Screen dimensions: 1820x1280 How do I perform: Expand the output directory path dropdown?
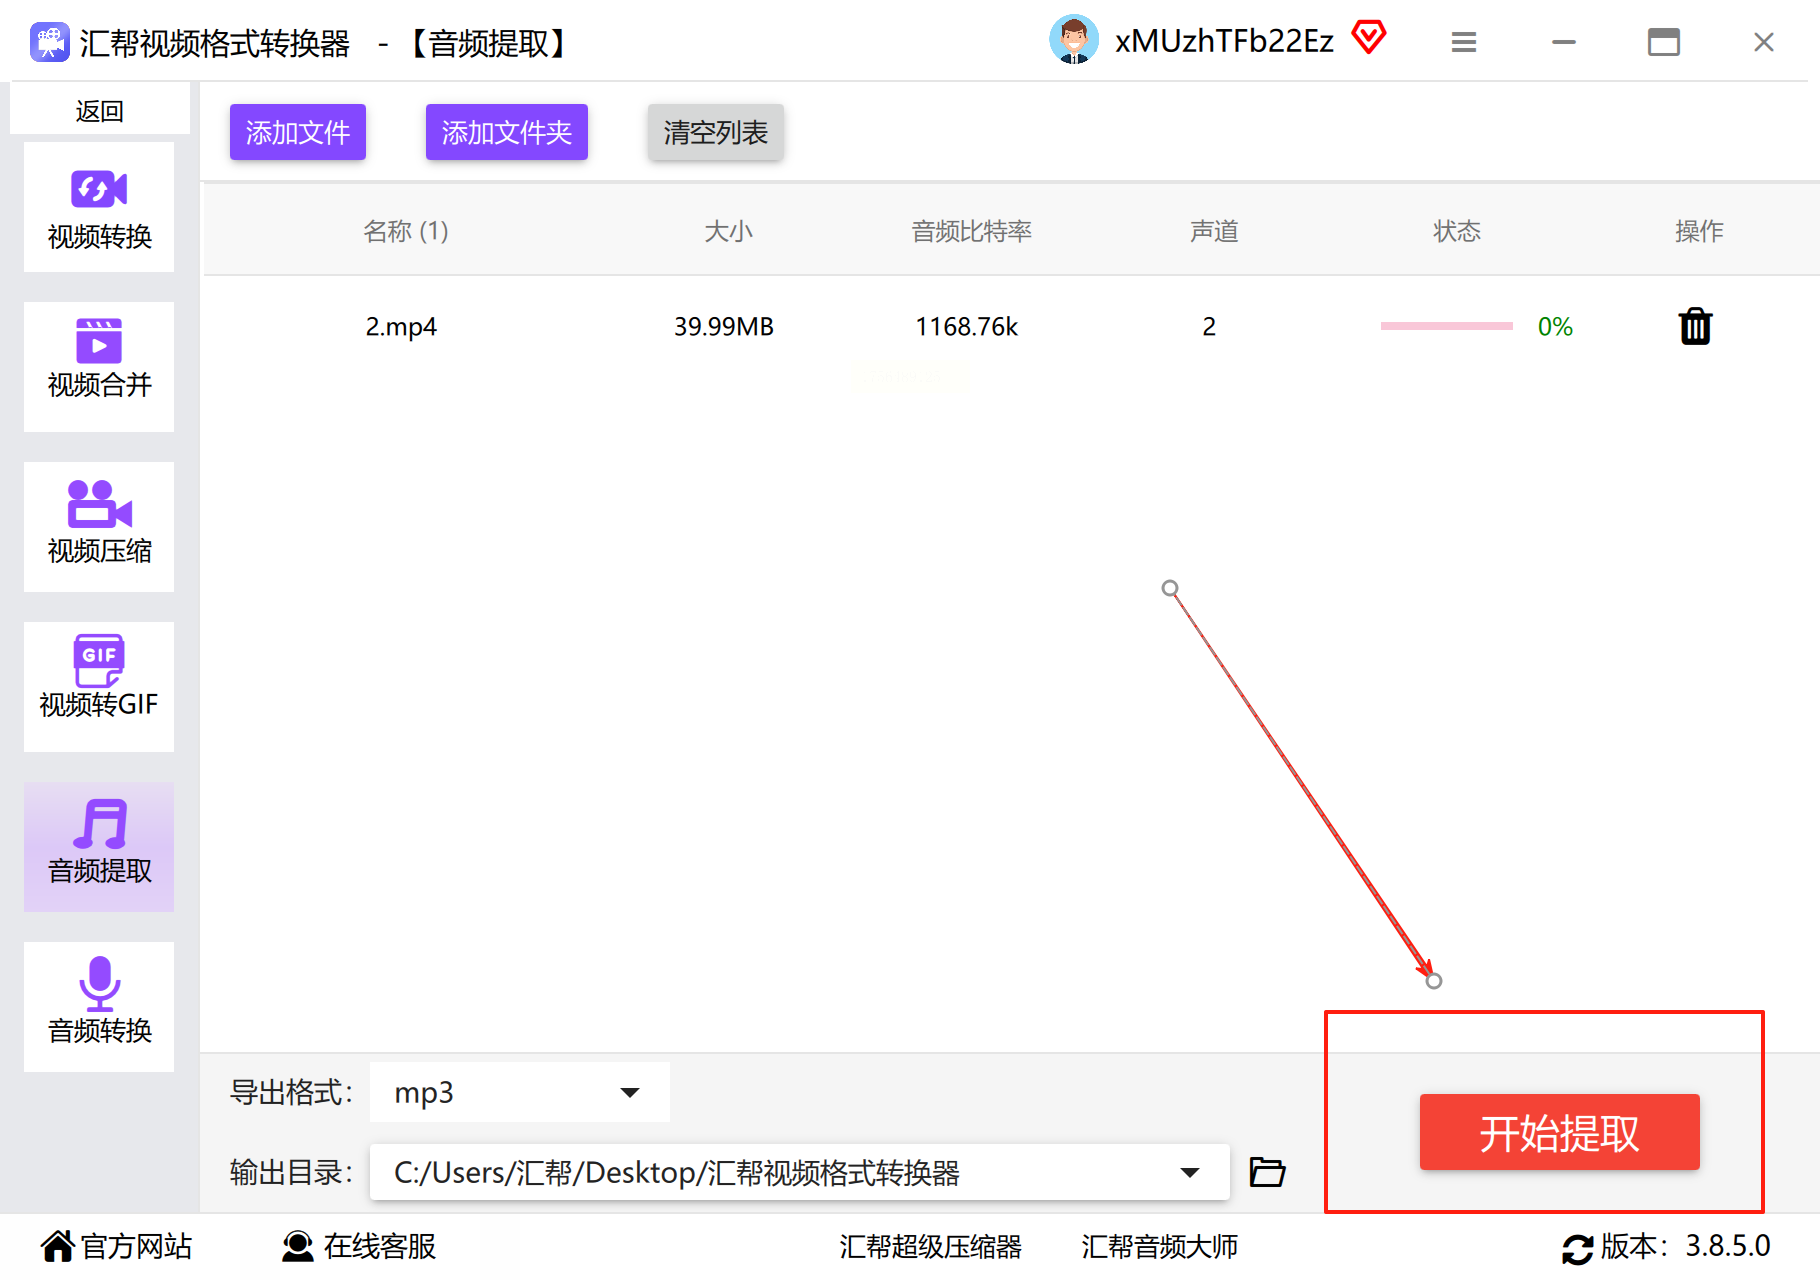pyautogui.click(x=800, y=1172)
